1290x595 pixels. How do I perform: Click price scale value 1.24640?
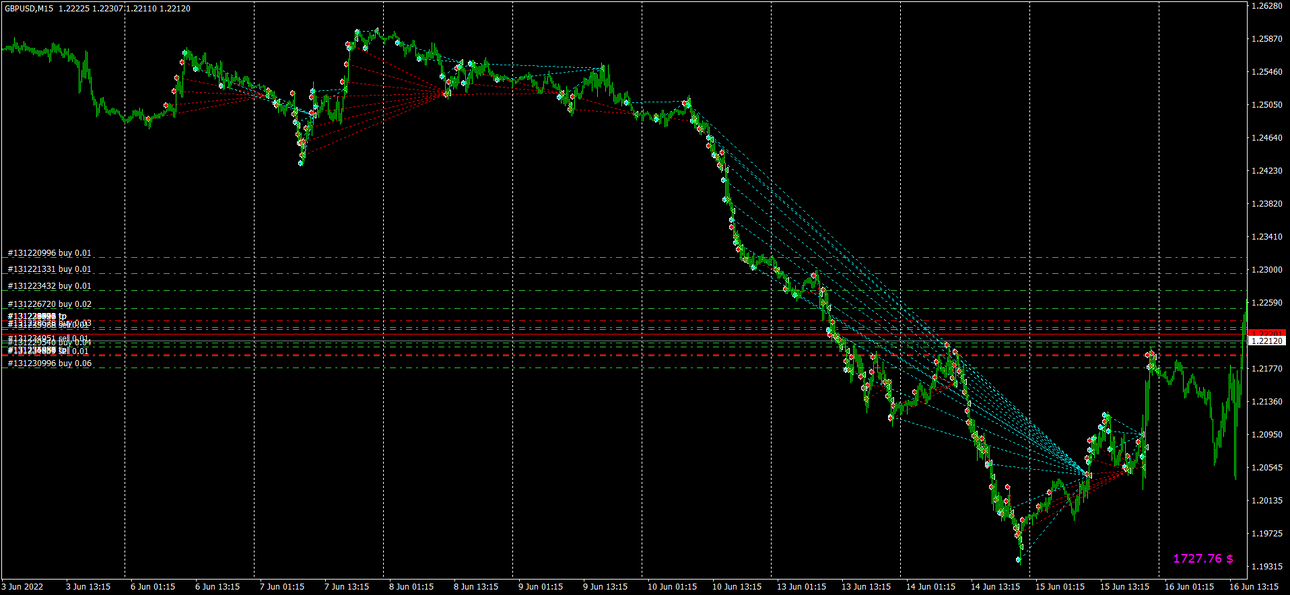pos(1267,138)
